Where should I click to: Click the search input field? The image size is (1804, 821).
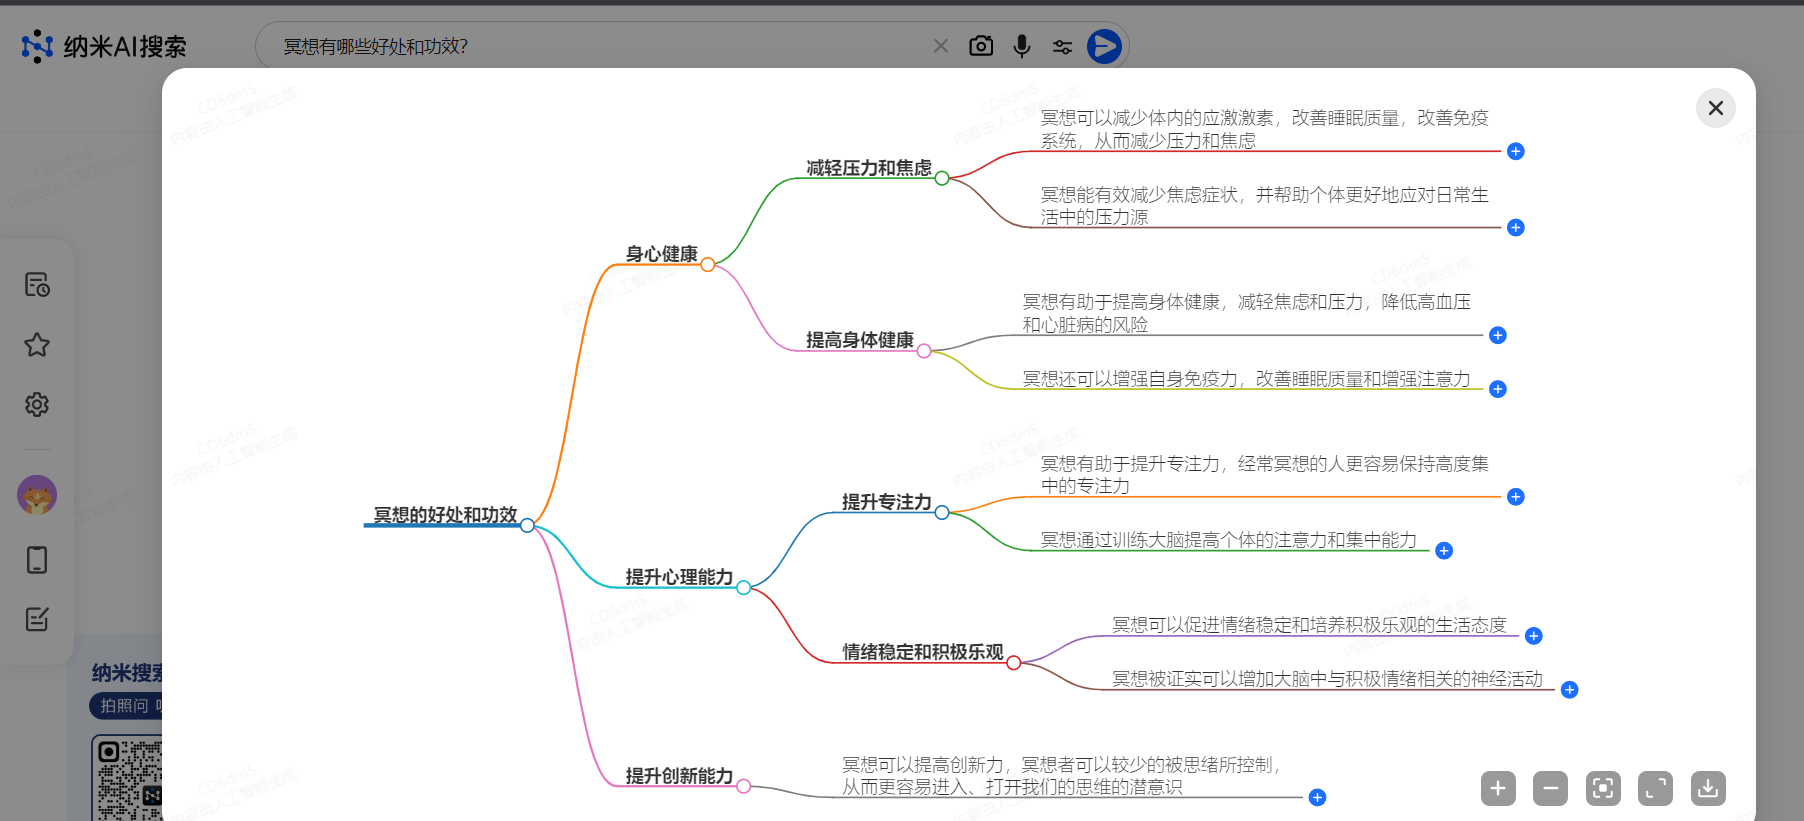click(600, 46)
